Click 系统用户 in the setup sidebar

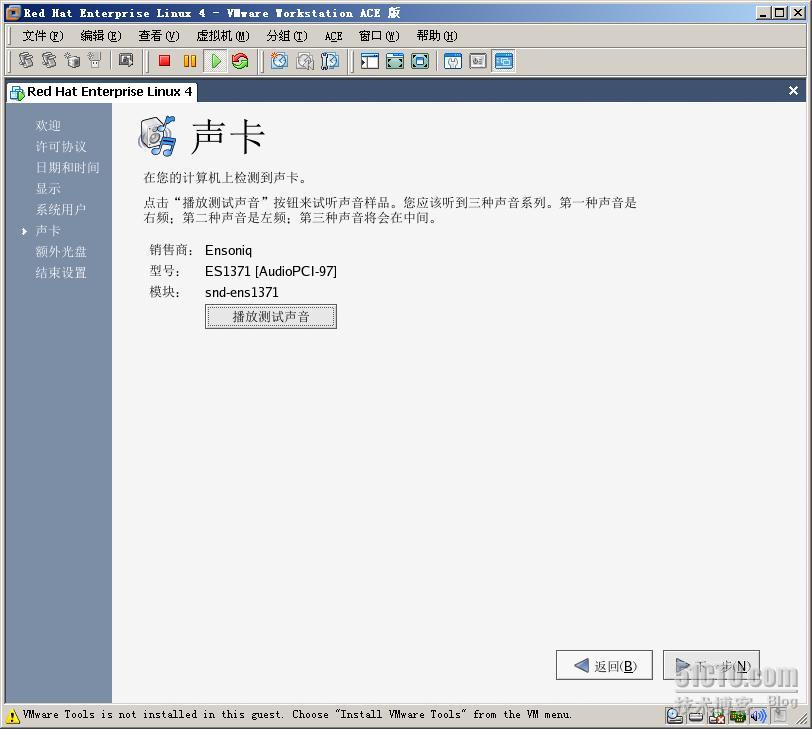[x=61, y=210]
